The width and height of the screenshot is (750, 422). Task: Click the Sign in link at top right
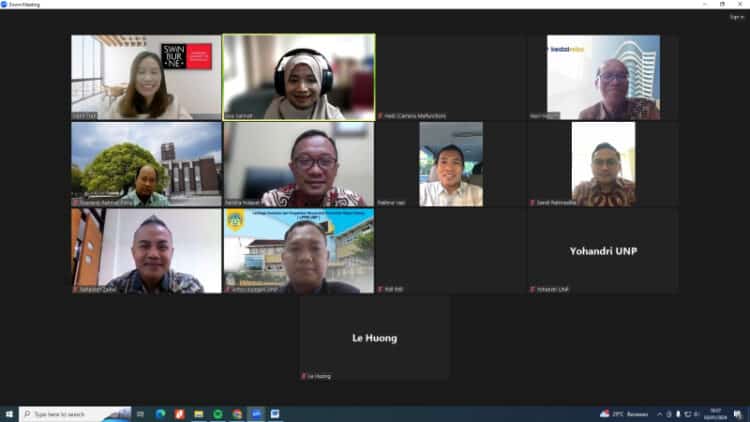[x=737, y=17]
